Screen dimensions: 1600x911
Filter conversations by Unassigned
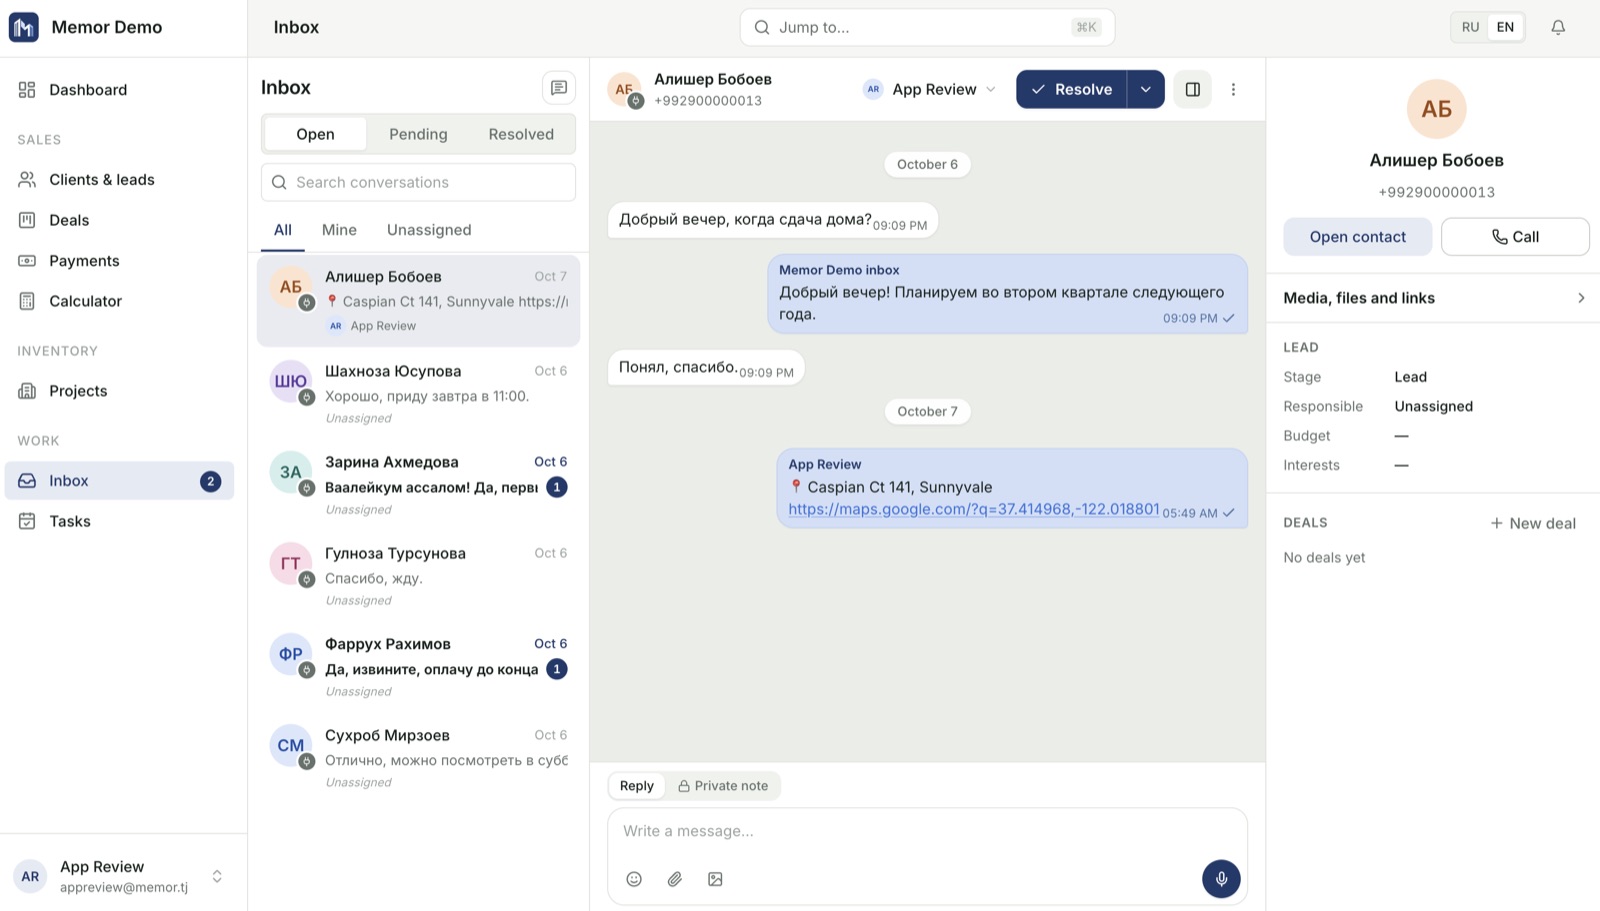pyautogui.click(x=429, y=230)
